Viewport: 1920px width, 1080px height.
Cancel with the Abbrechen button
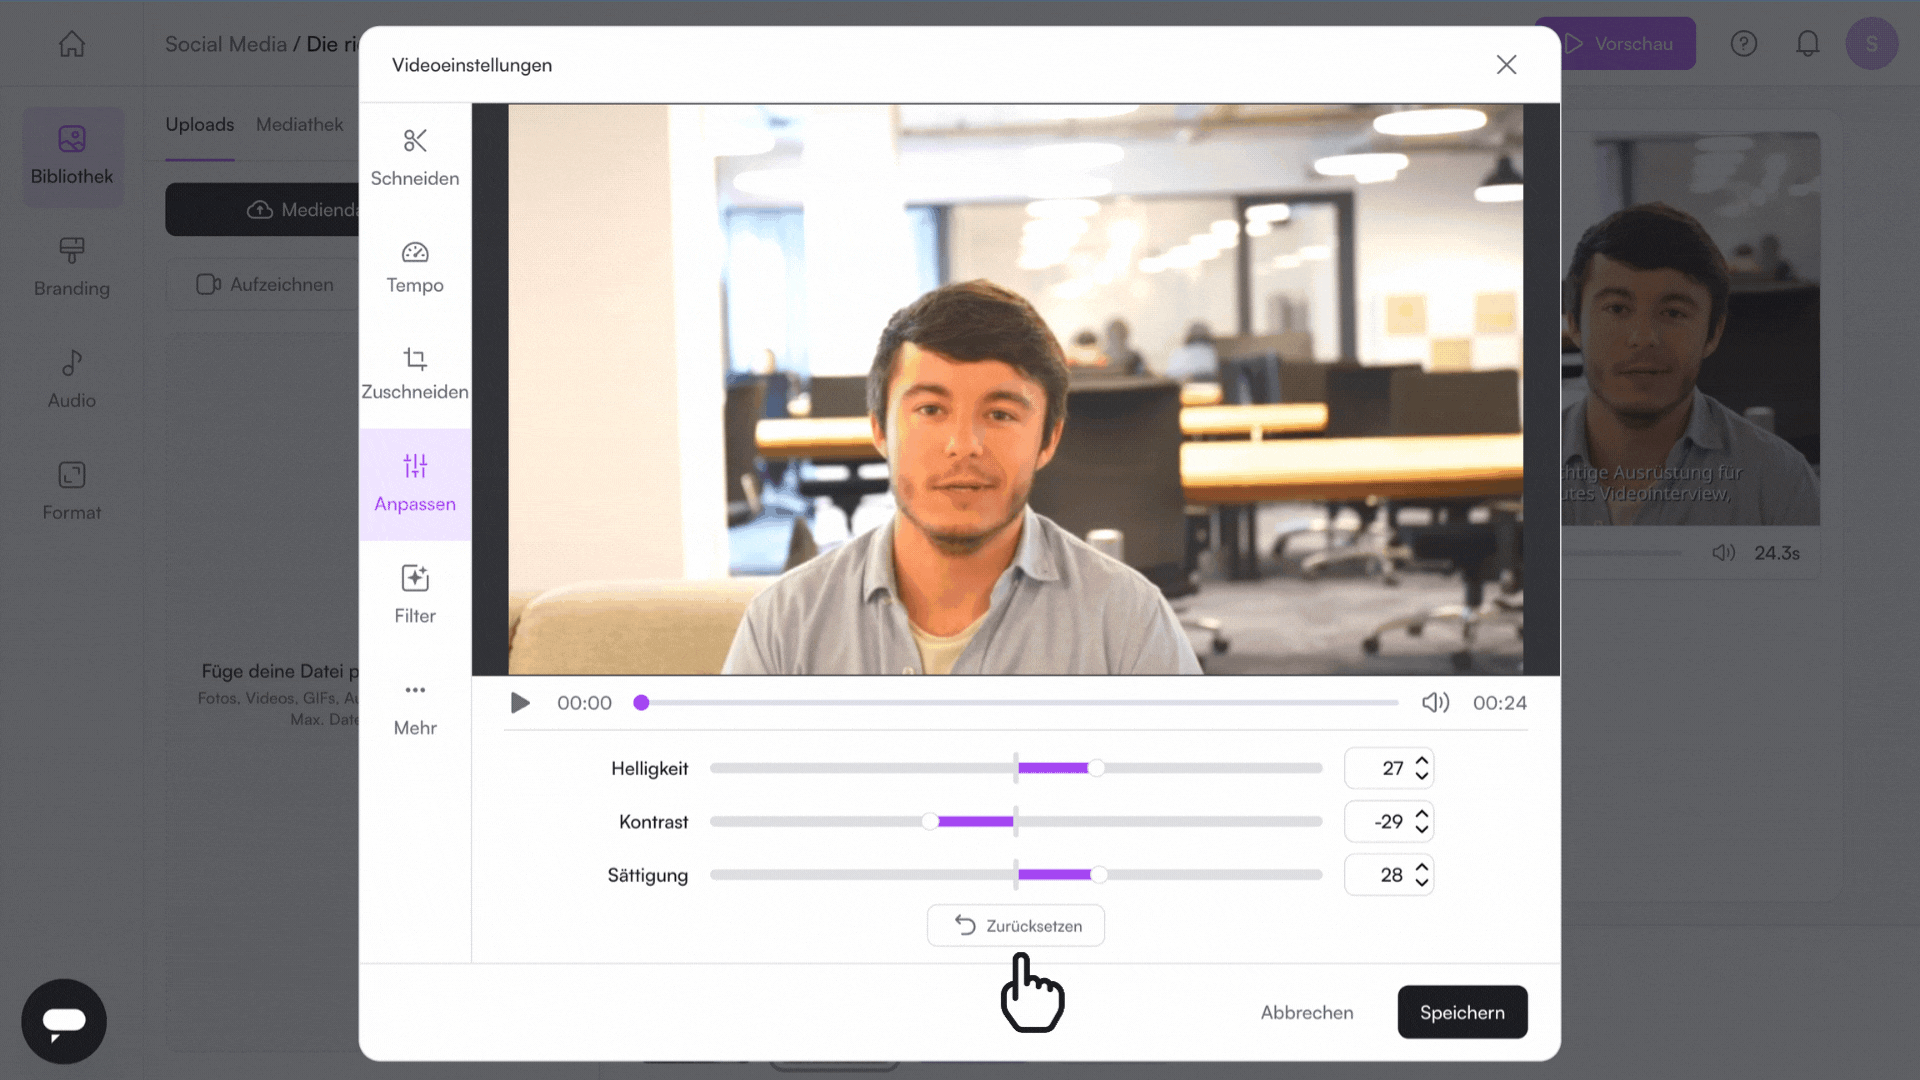[x=1306, y=1012]
